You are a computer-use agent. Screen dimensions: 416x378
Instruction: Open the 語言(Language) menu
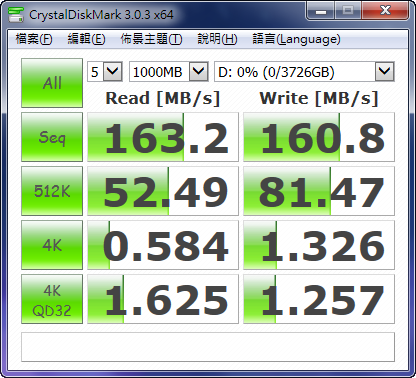296,39
